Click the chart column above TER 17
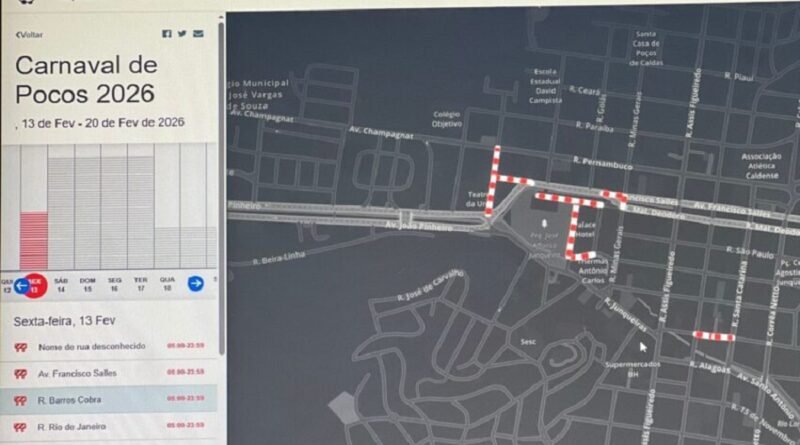This screenshot has height=445, width=800. click(x=141, y=212)
